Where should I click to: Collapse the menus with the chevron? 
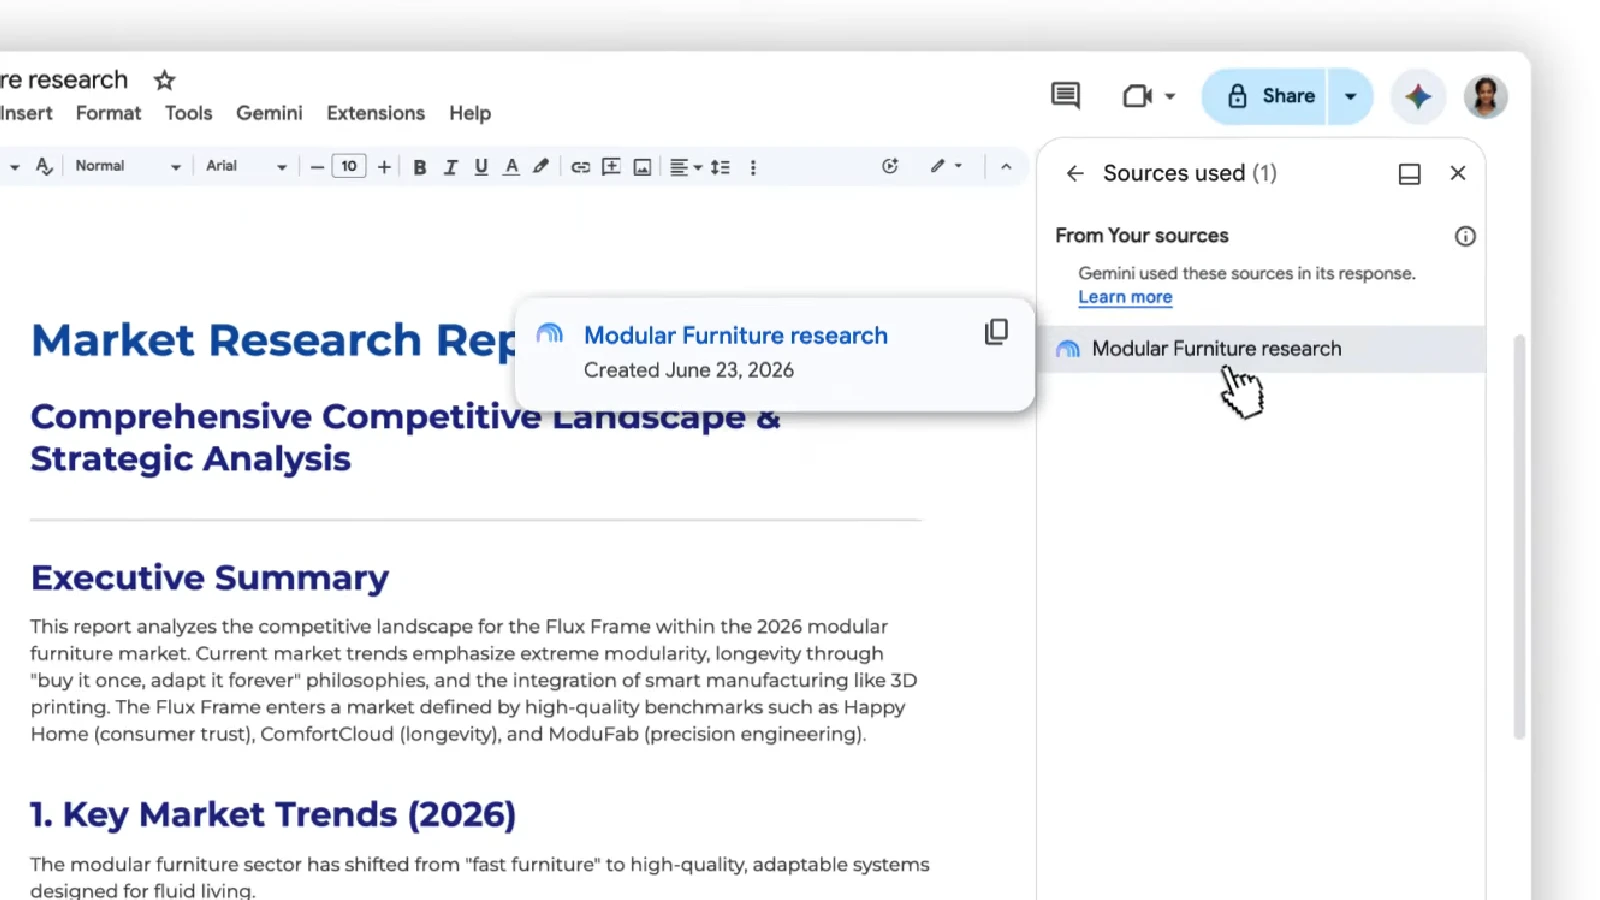pyautogui.click(x=1006, y=167)
